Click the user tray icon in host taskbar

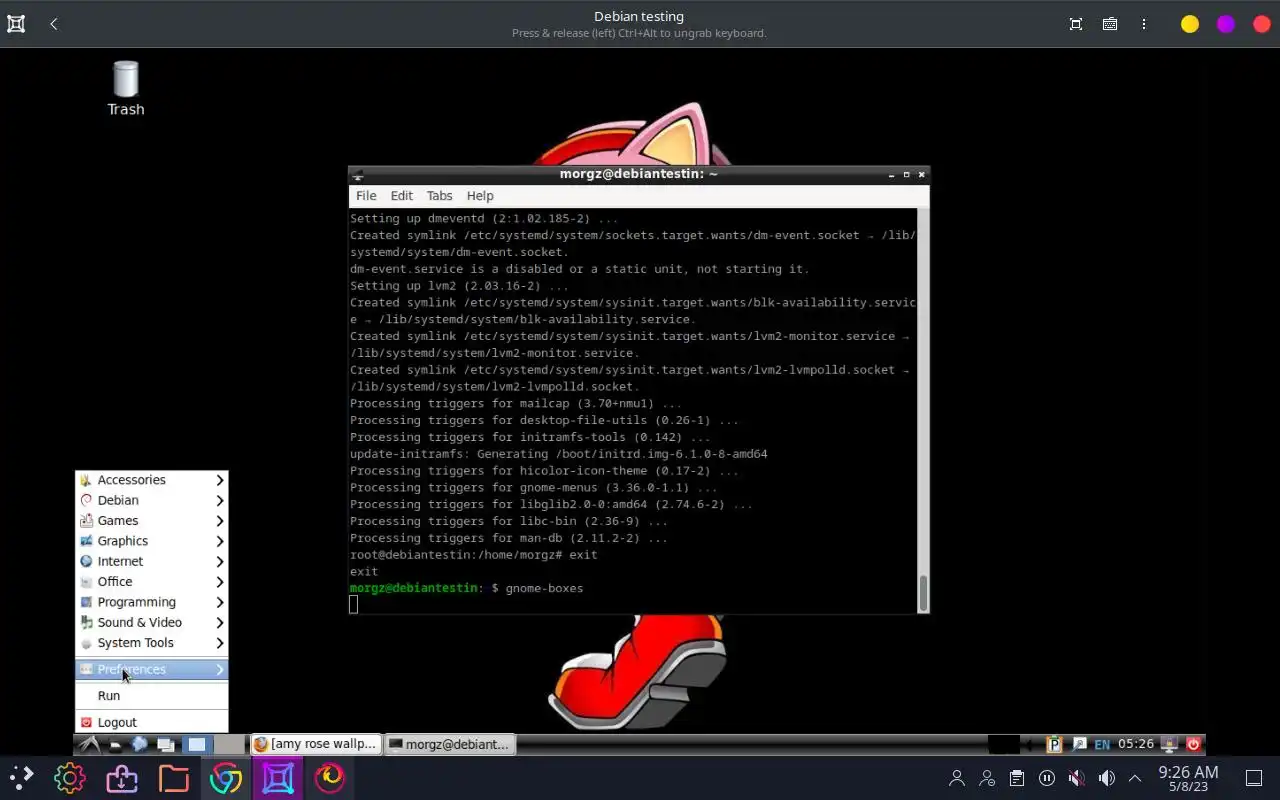[957, 778]
